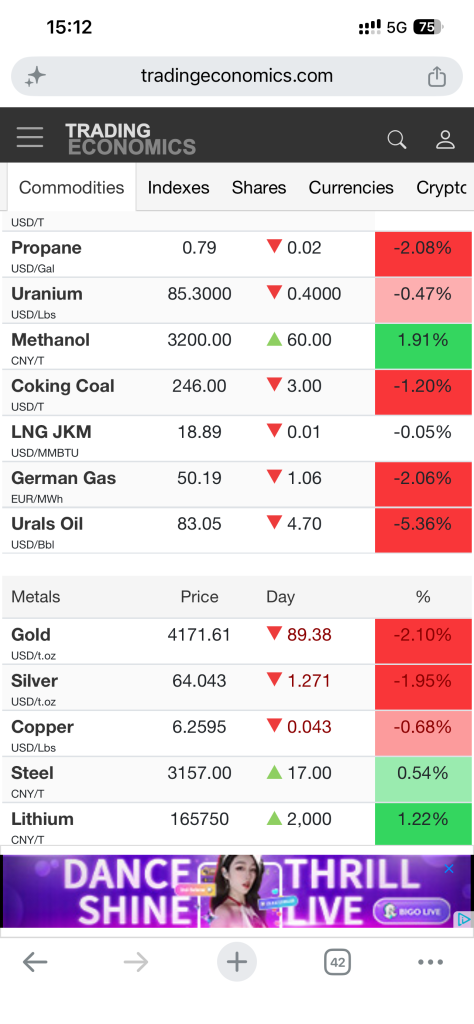Open the hamburger navigation menu
Screen dimensions: 474x1024
click(30, 138)
